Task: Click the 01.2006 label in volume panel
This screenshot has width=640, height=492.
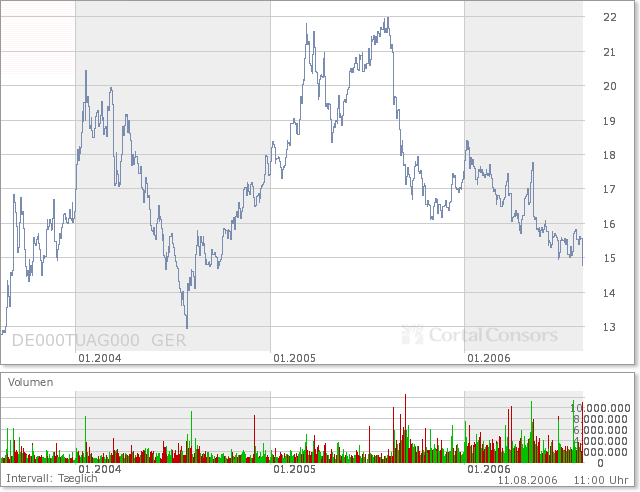Action: click(x=488, y=468)
